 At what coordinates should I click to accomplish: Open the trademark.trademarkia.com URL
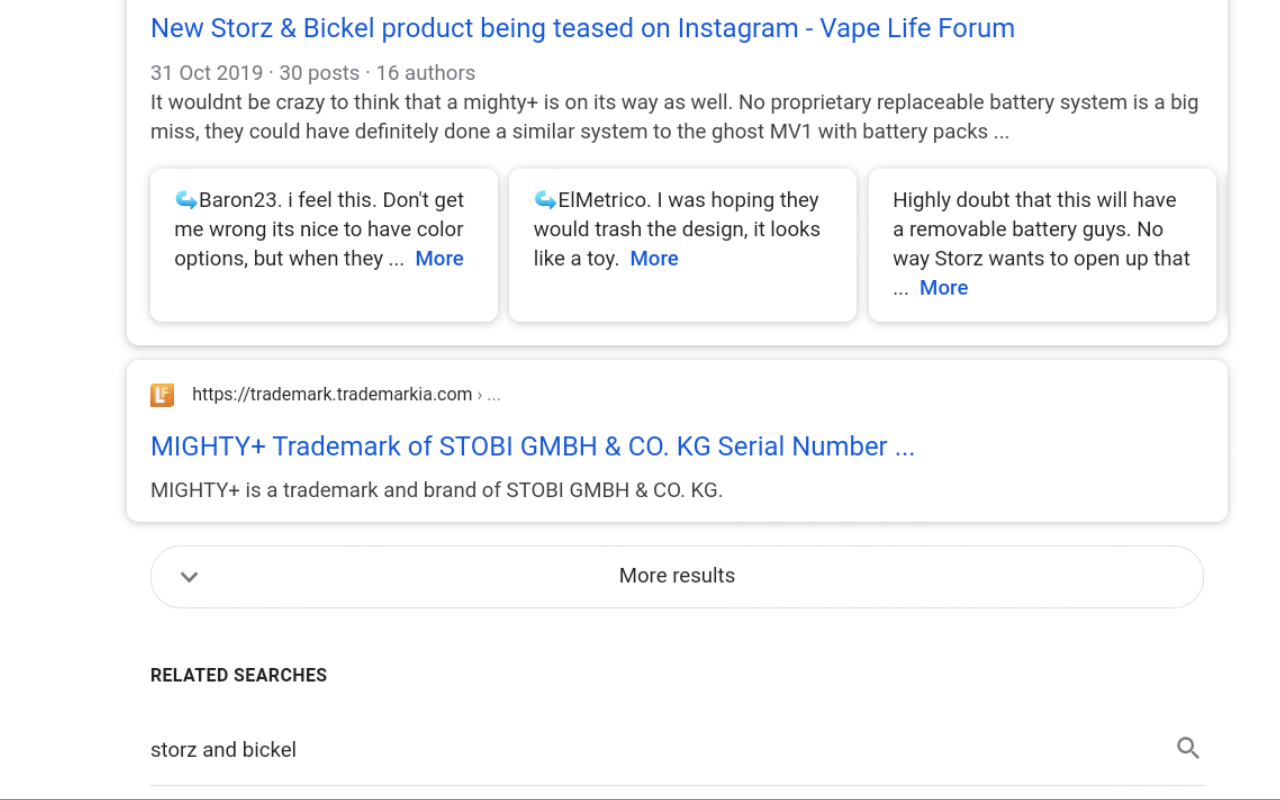(x=346, y=394)
